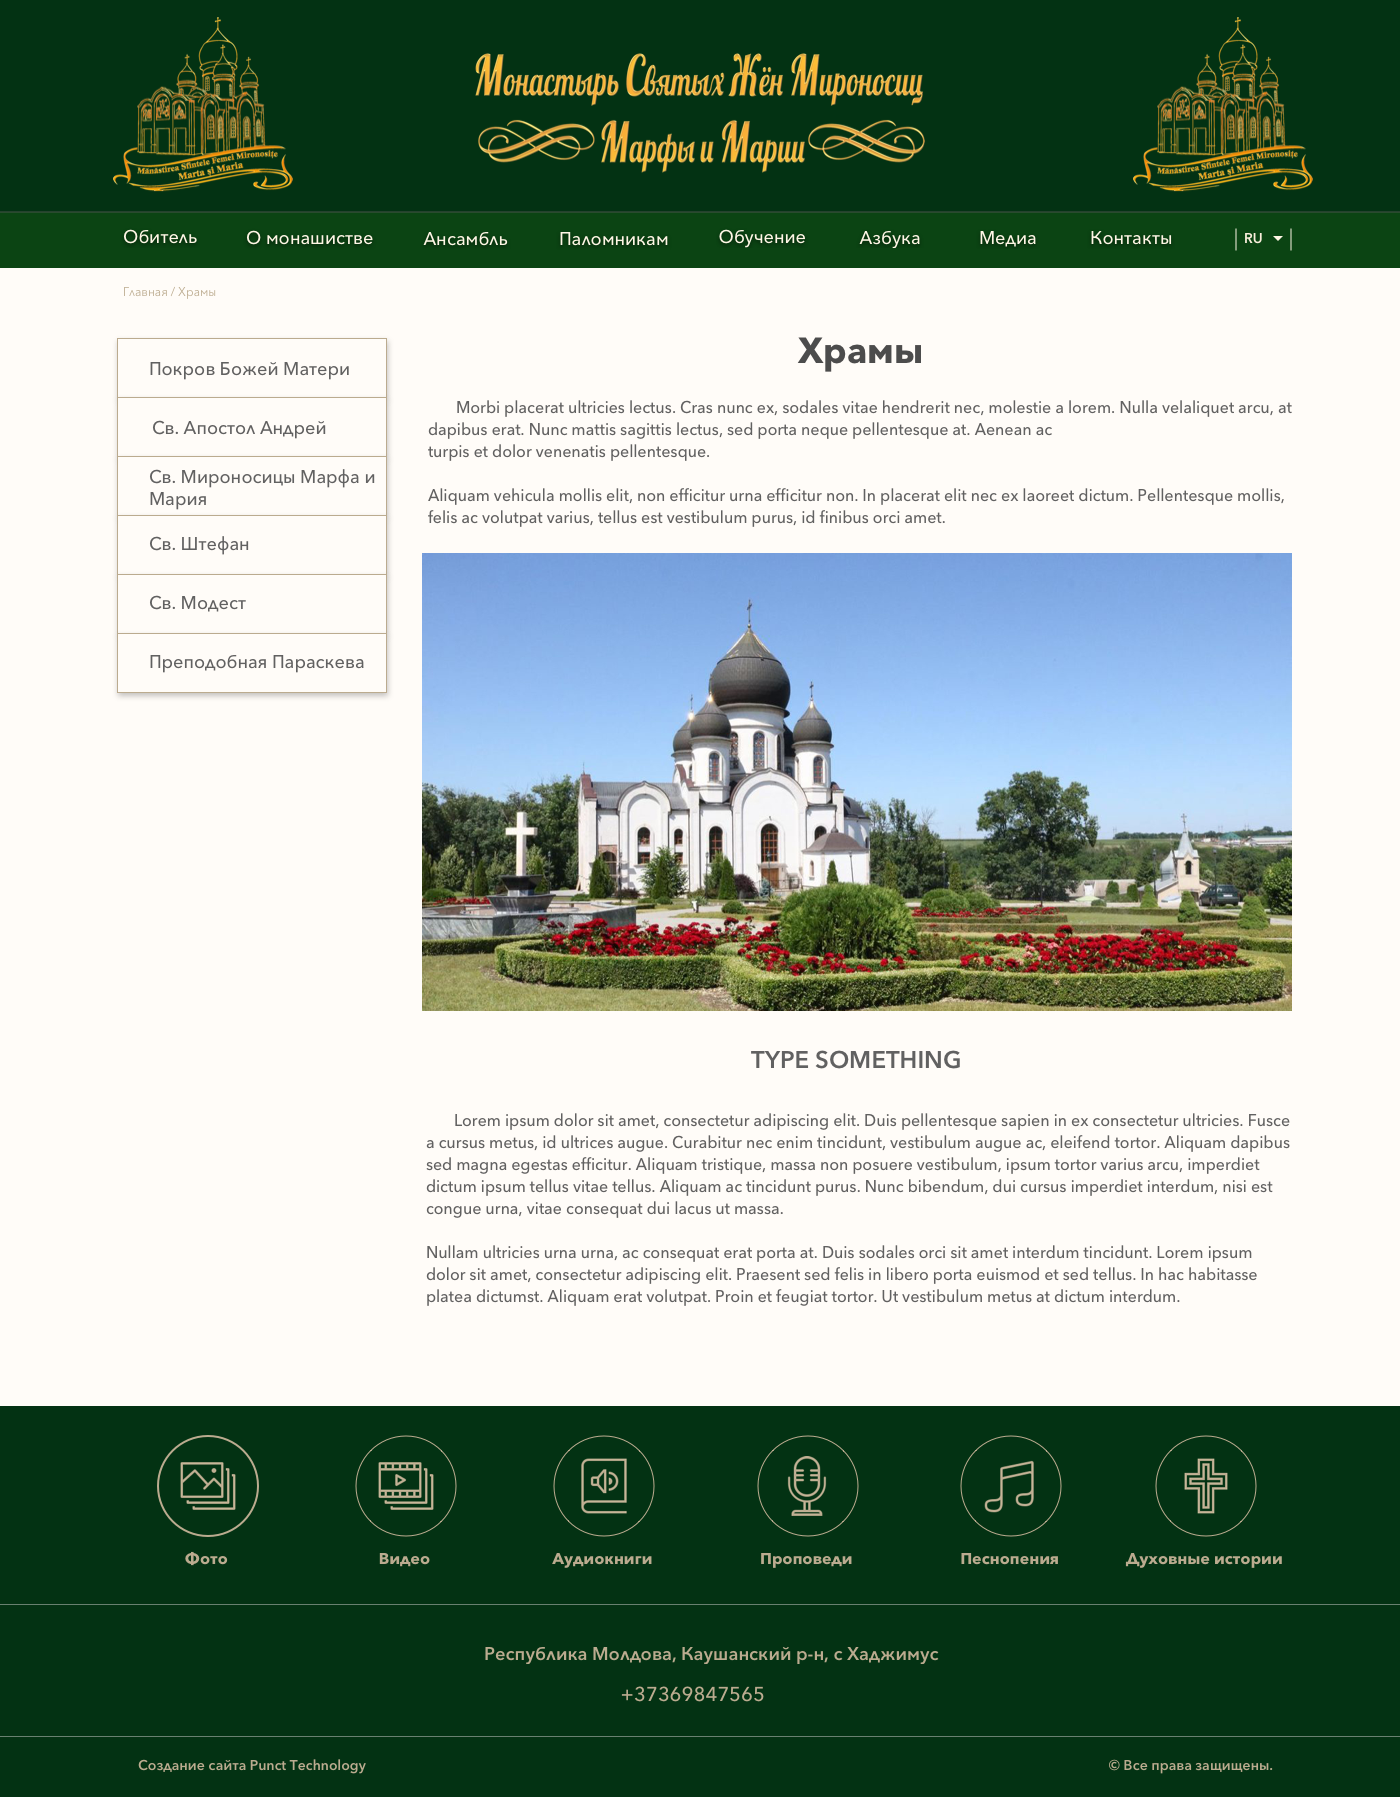Viewport: 1400px width, 1797px height.
Task: Open the Песнопения music note icon
Action: tap(1010, 1485)
